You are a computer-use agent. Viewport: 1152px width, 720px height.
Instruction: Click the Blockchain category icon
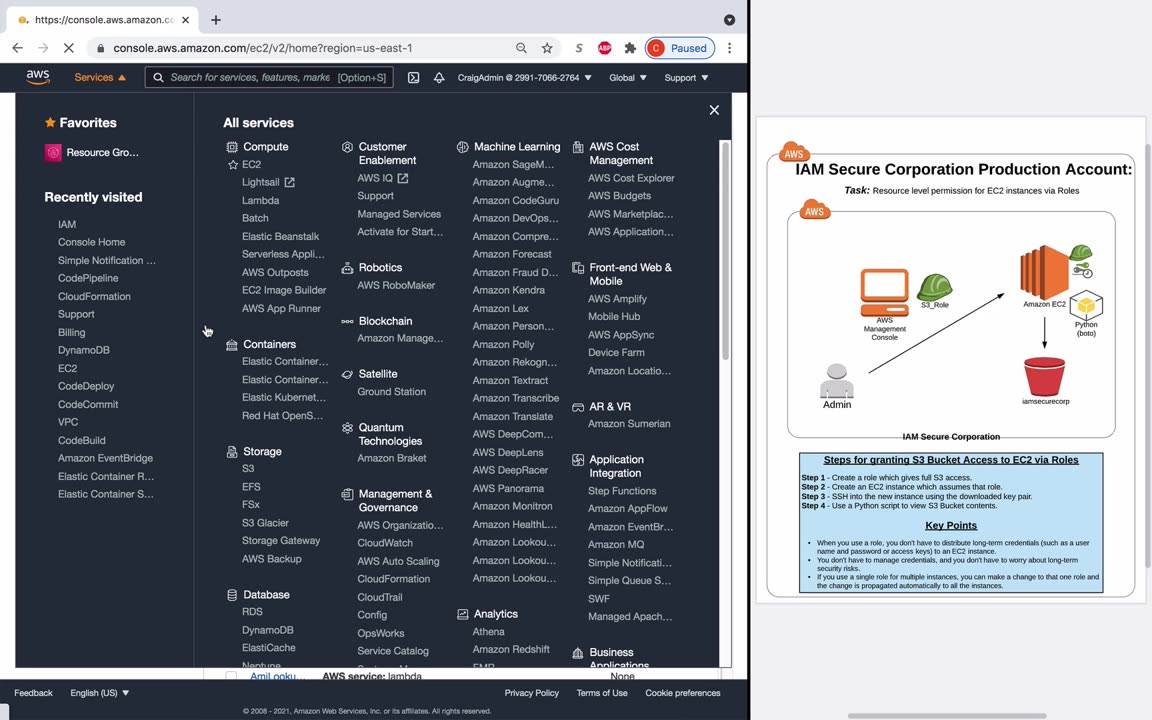click(348, 321)
